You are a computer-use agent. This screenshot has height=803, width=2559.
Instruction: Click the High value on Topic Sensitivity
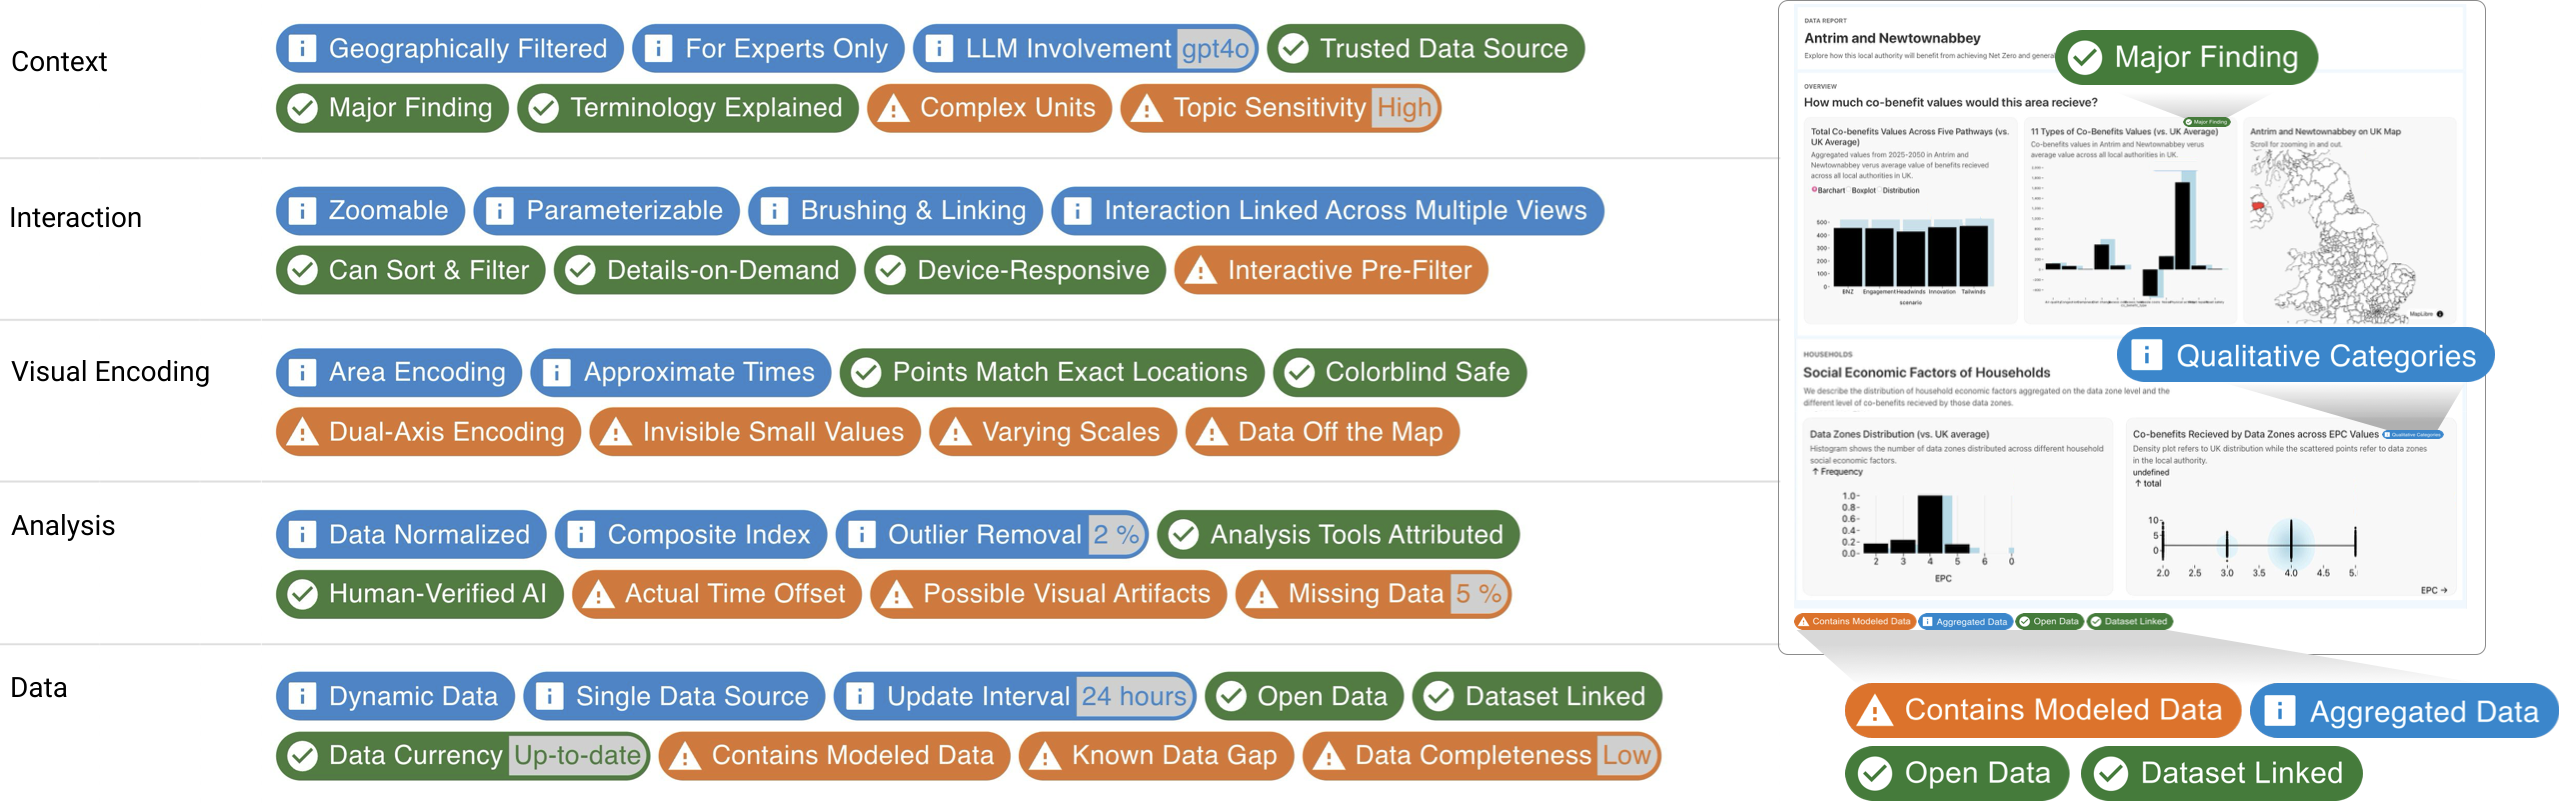[x=1405, y=108]
